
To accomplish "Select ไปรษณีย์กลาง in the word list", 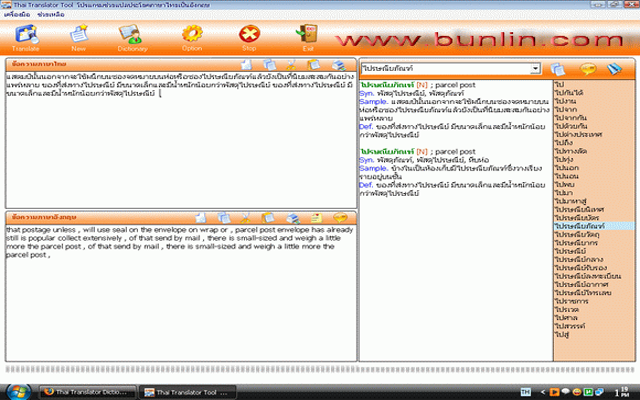I will tap(579, 259).
